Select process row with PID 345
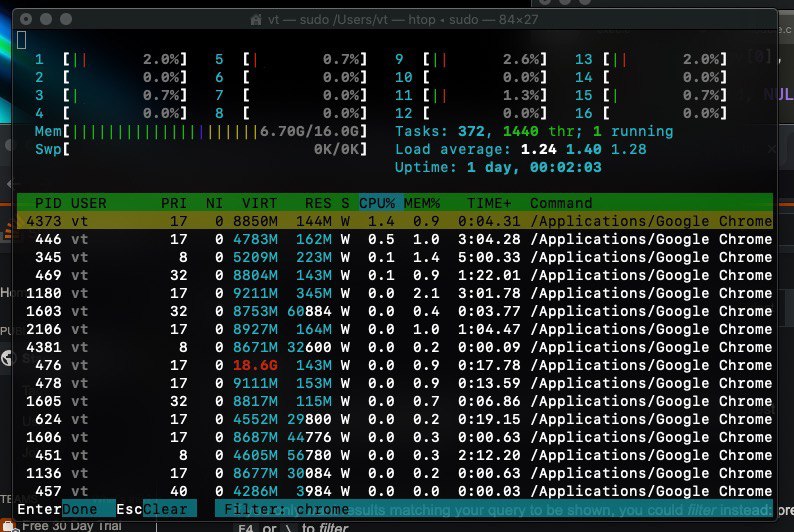 point(395,257)
